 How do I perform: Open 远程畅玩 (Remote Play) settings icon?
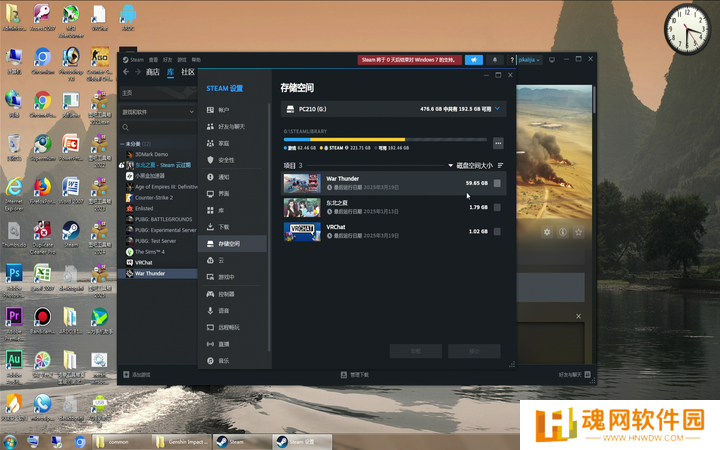(210, 327)
